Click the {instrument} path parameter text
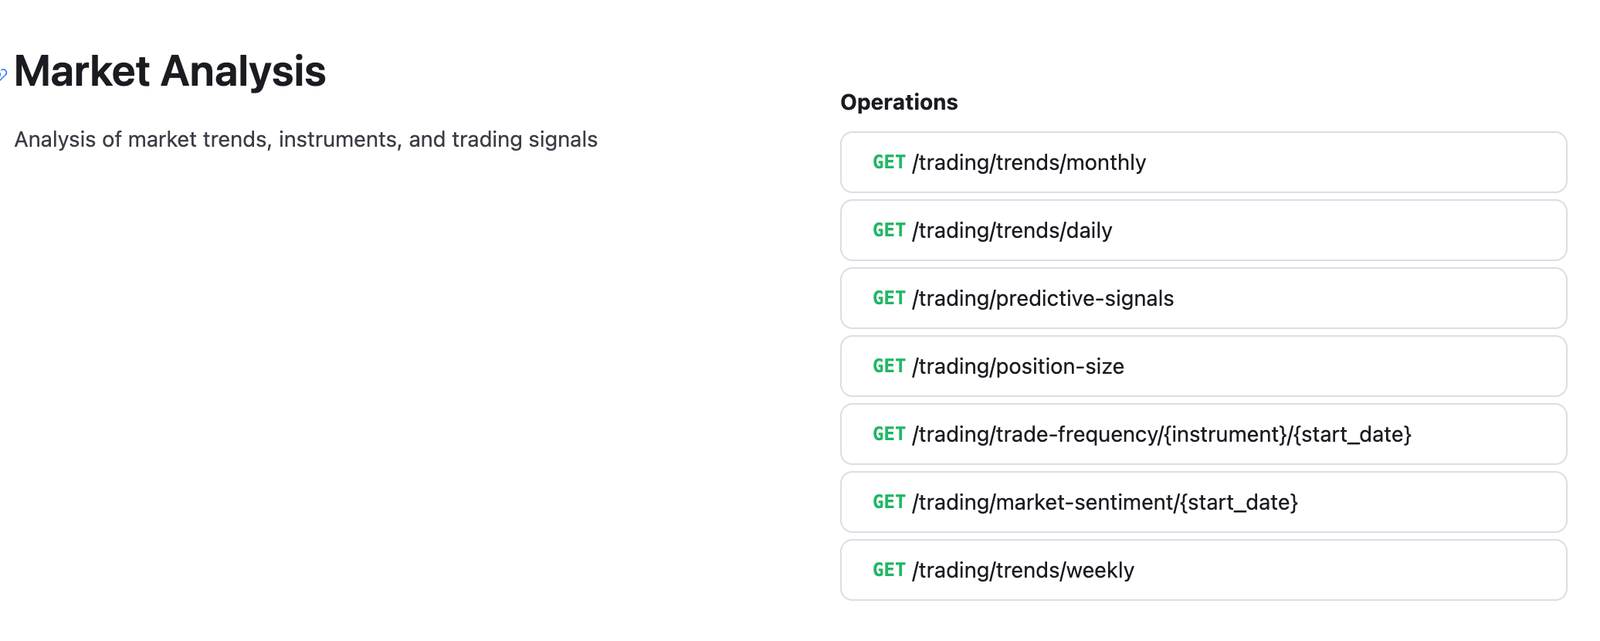 (x=1224, y=435)
